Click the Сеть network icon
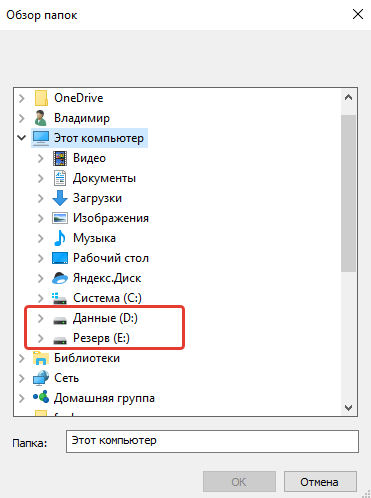 pos(41,378)
